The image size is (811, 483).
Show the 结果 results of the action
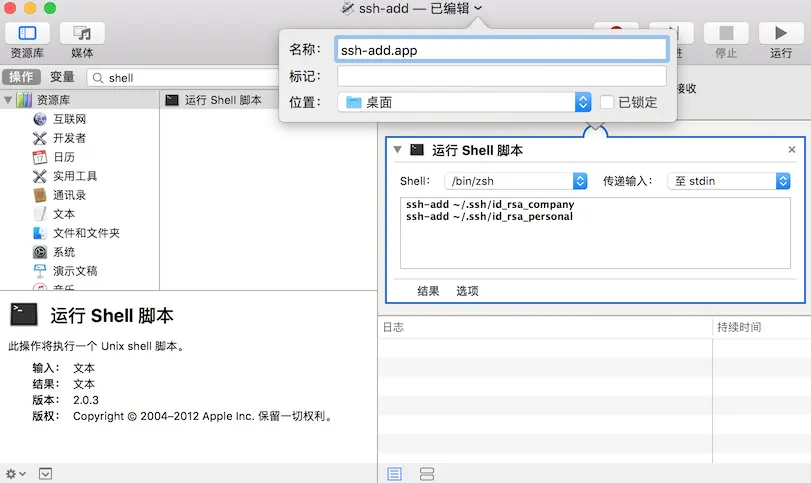428,291
